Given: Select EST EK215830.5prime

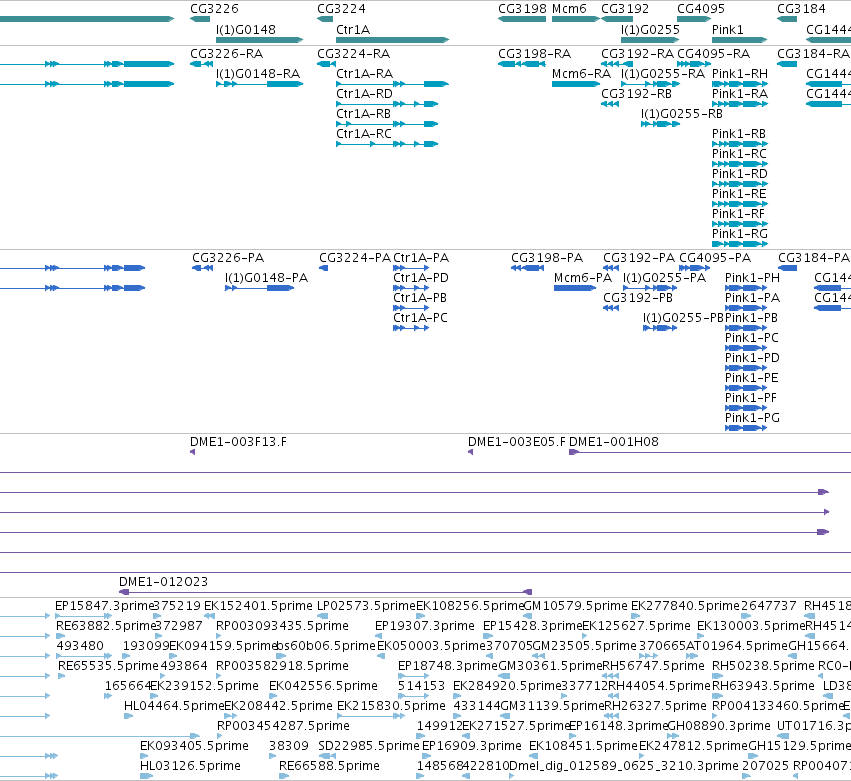Looking at the screenshot, I should click(x=391, y=706).
